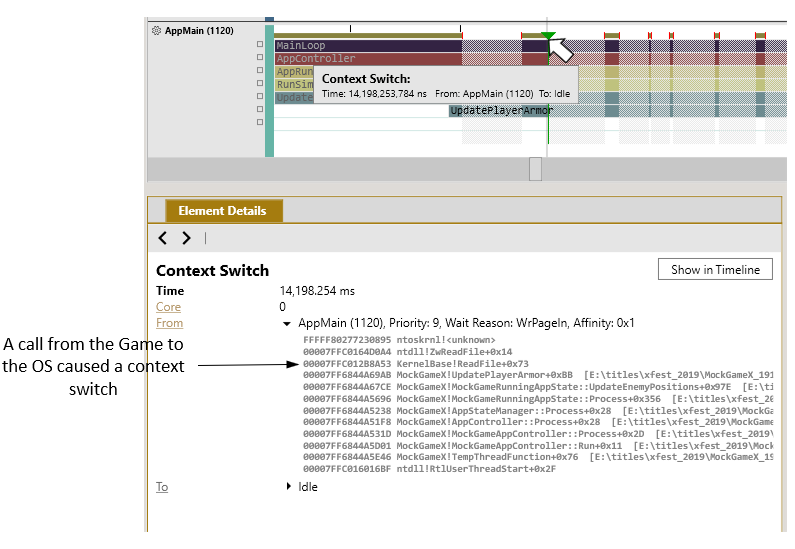Image resolution: width=795 pixels, height=549 pixels.
Task: Go to next element with forward arrow
Action: (x=186, y=238)
